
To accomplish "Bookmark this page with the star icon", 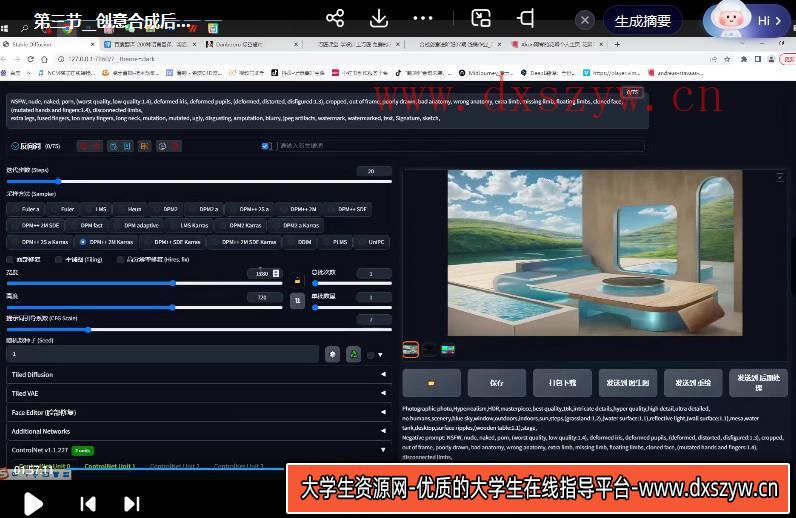I will [727, 59].
